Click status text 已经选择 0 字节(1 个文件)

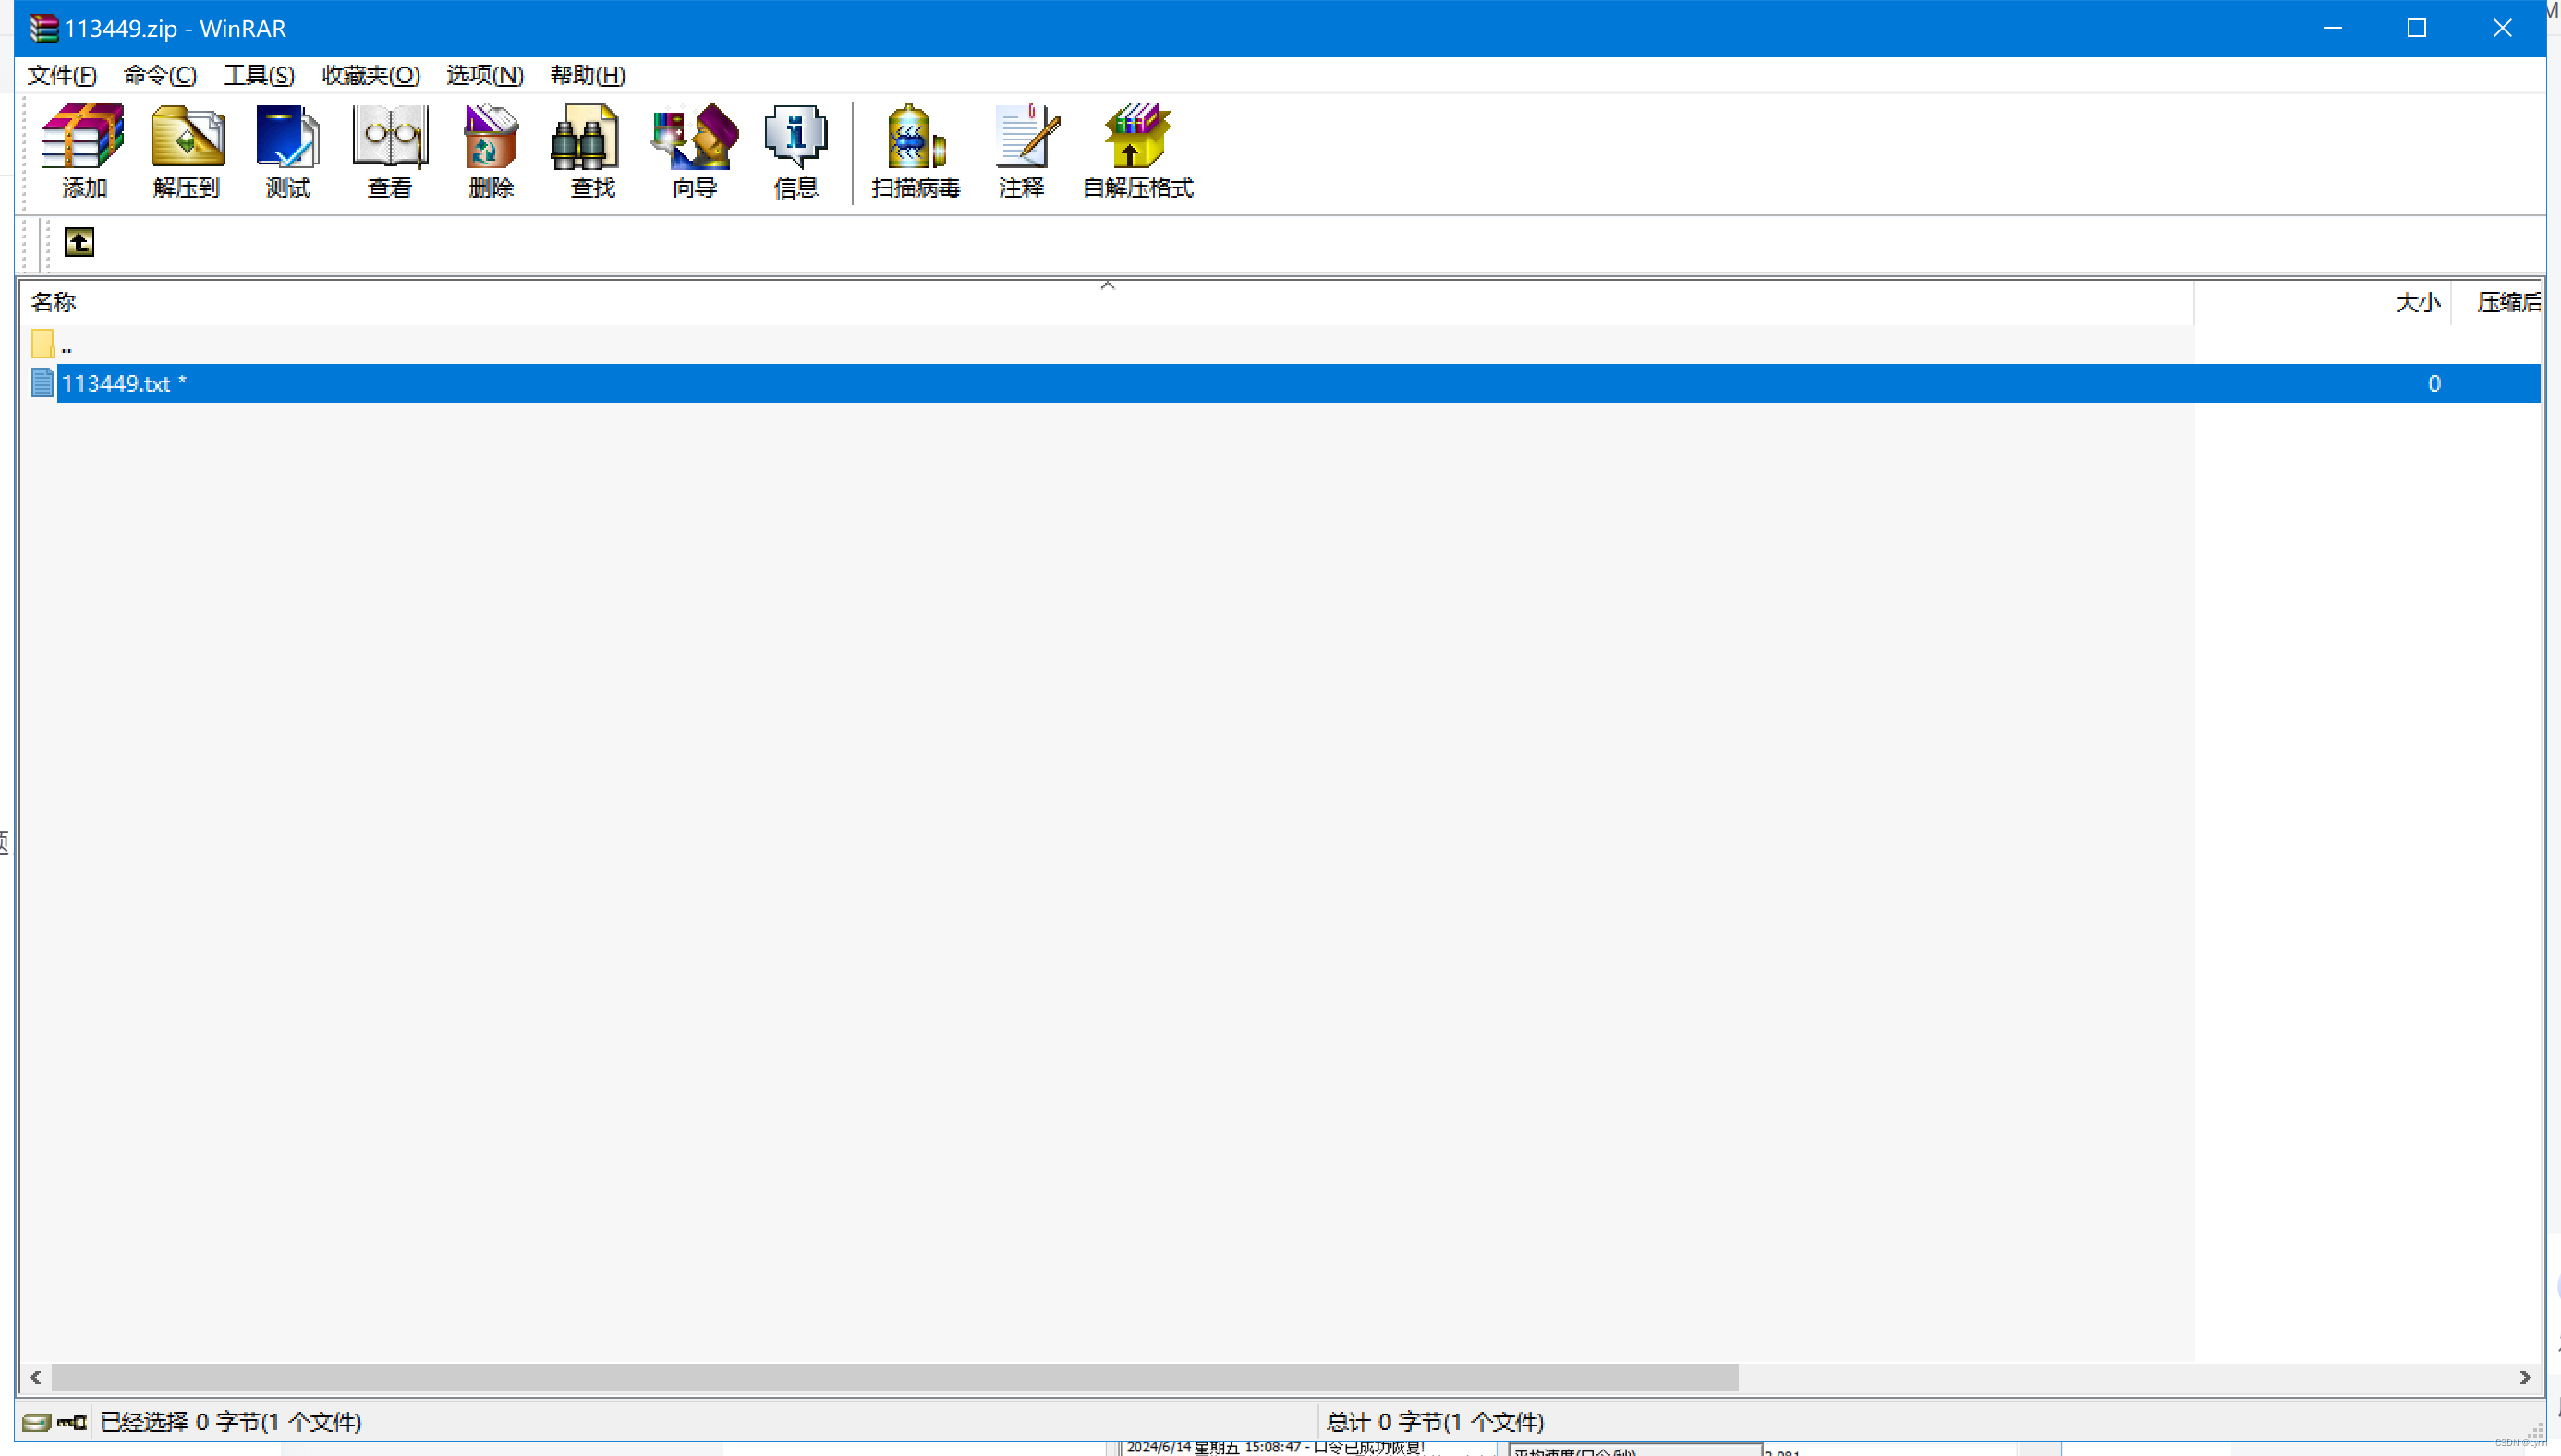pos(231,1422)
